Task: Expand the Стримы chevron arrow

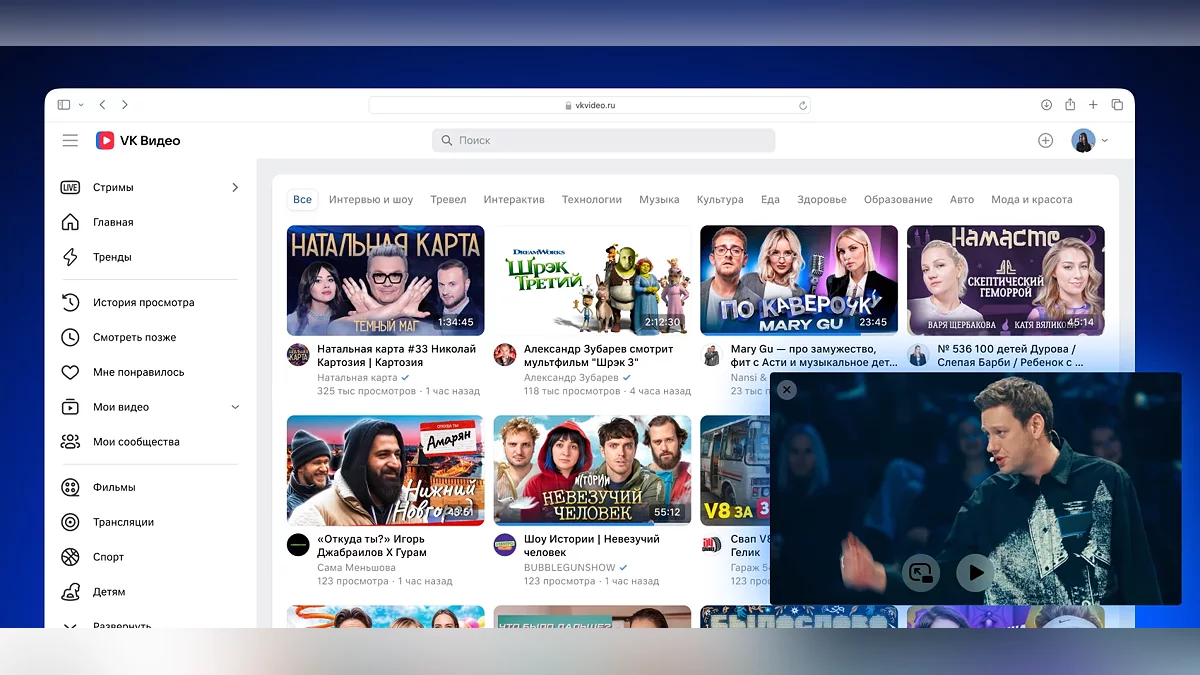Action: [235, 187]
